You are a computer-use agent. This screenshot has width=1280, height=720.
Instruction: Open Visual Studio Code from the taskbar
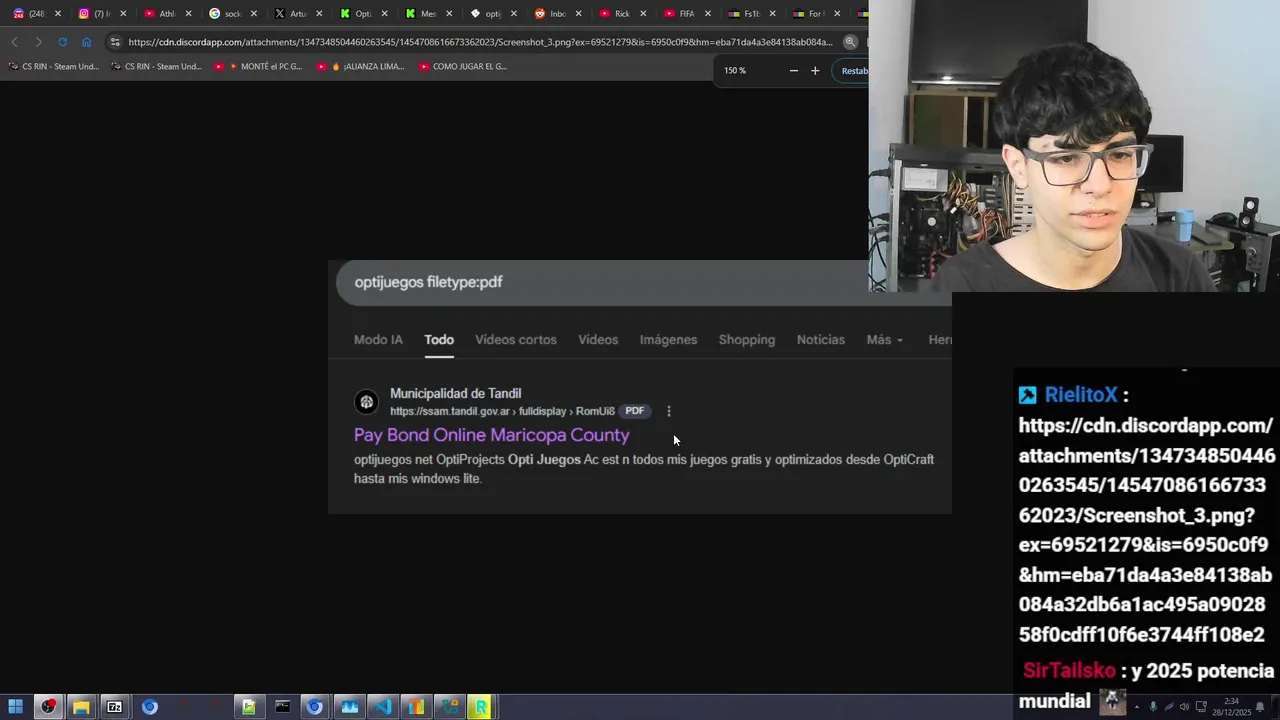tap(383, 707)
